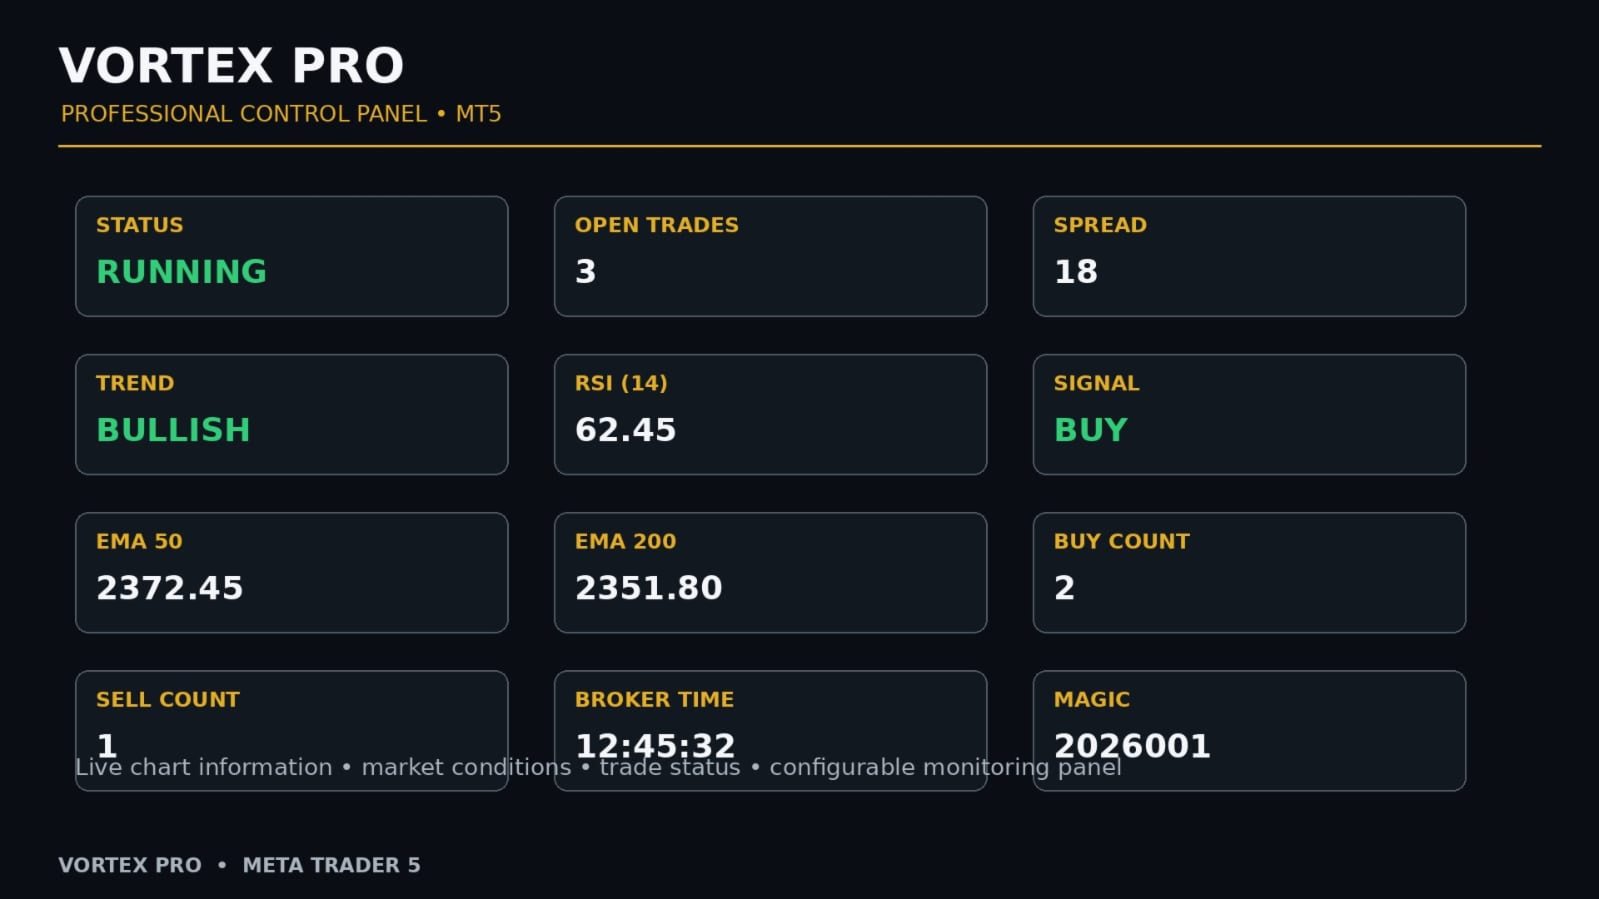Click the STATUS card showing RUNNING
Image resolution: width=1599 pixels, height=899 pixels.
point(291,256)
